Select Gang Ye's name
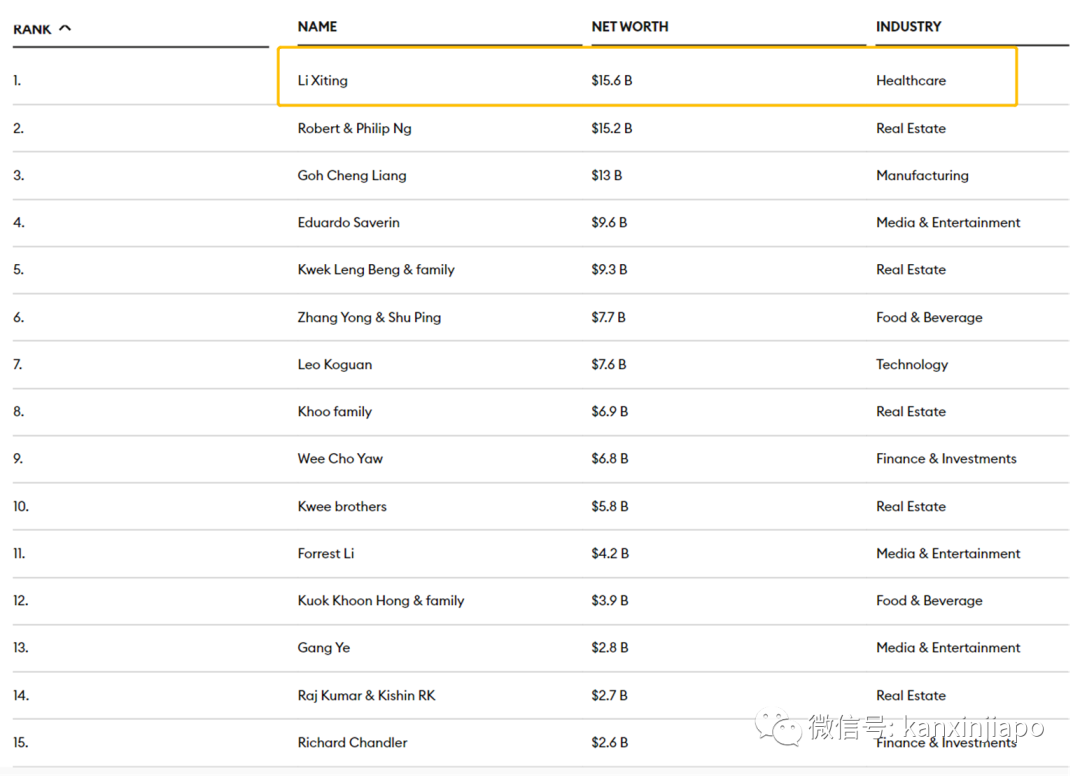 tap(324, 648)
